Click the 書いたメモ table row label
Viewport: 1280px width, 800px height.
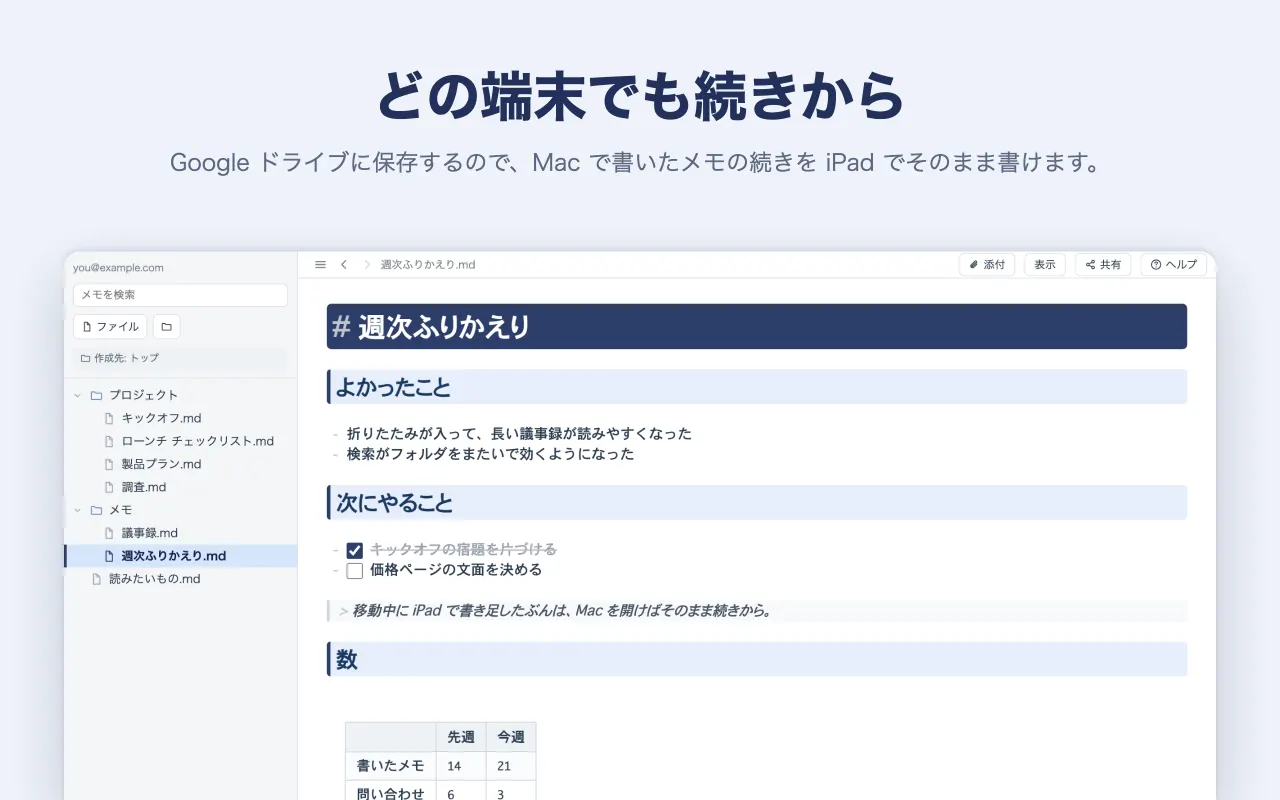point(391,766)
